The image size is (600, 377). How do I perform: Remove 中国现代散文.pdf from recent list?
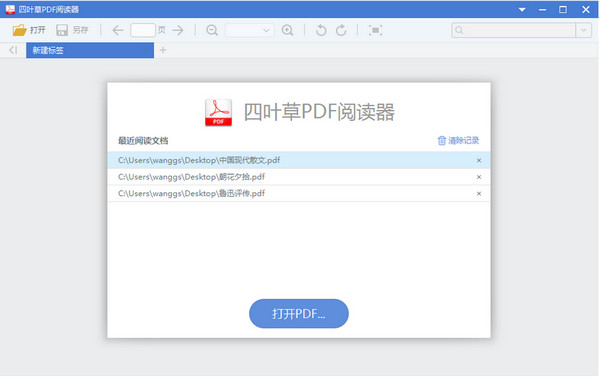point(479,160)
